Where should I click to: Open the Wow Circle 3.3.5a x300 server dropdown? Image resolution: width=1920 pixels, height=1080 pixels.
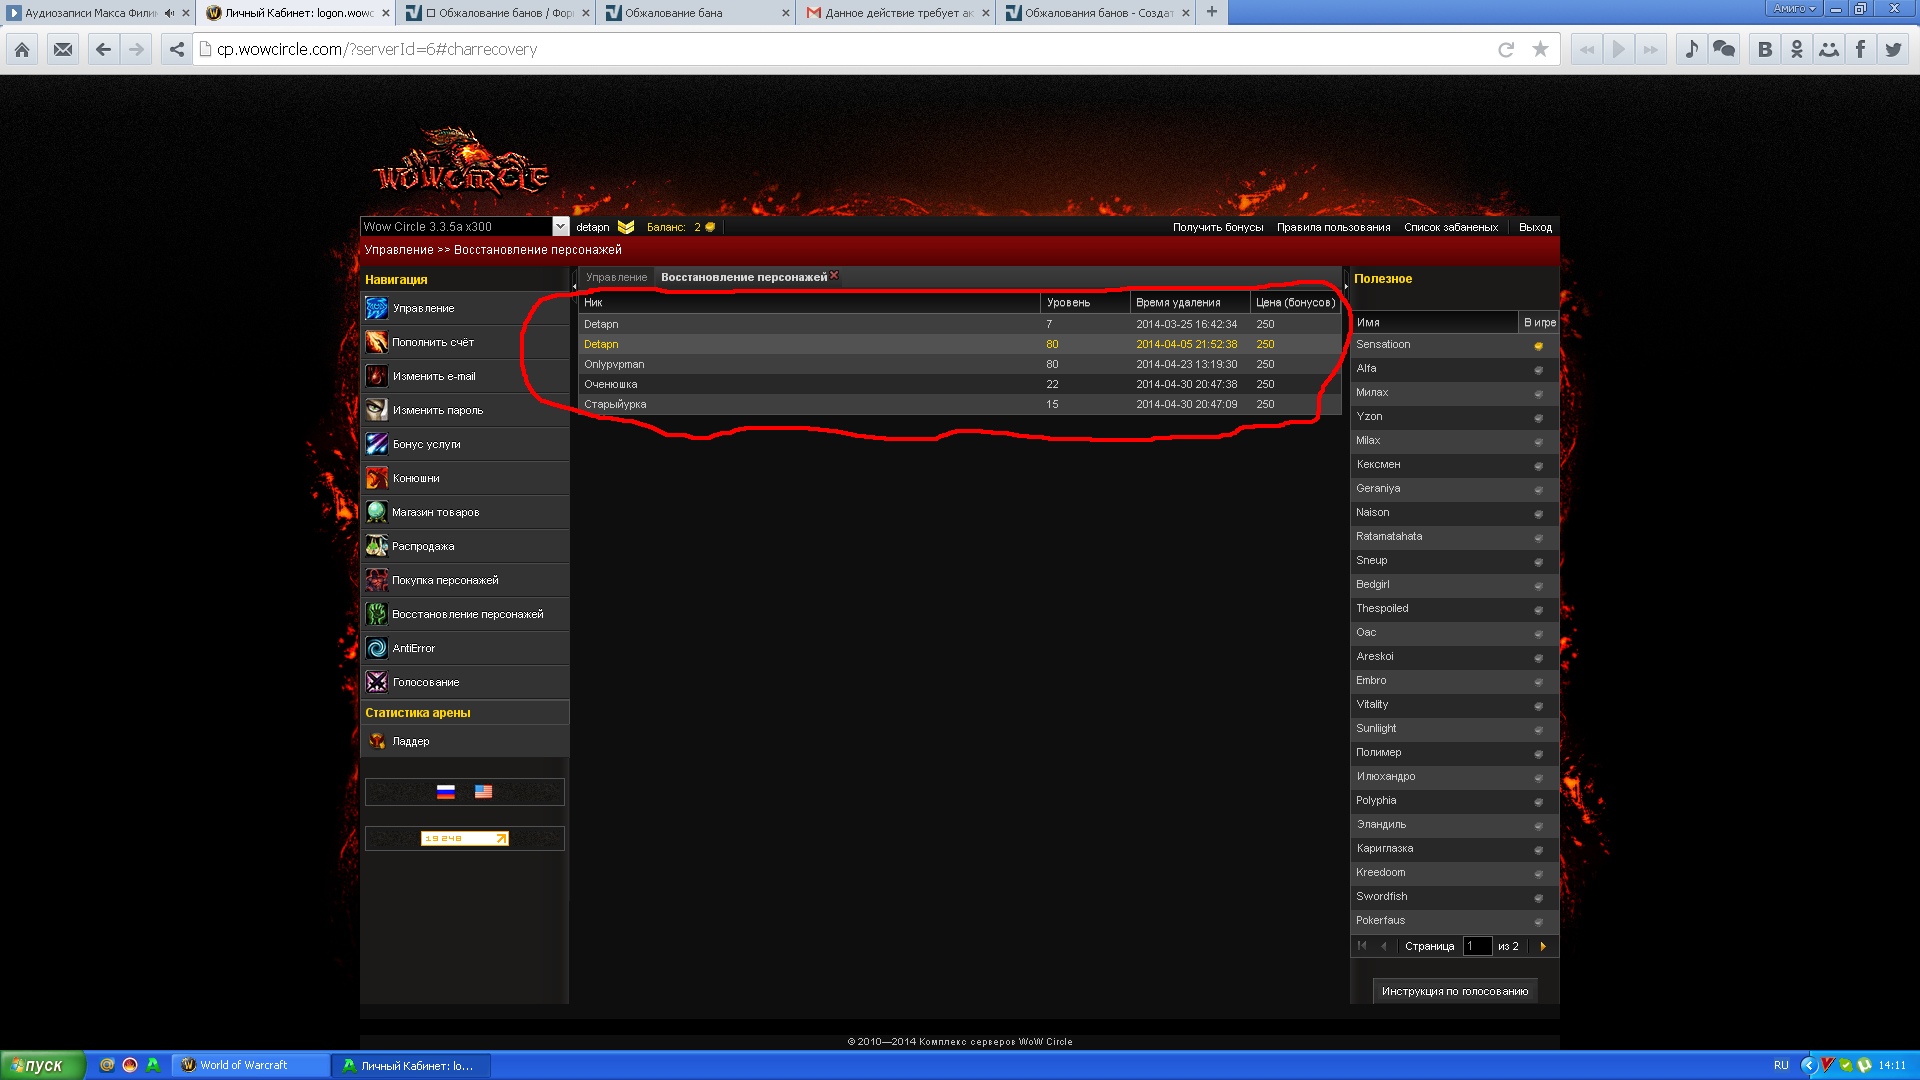(560, 227)
